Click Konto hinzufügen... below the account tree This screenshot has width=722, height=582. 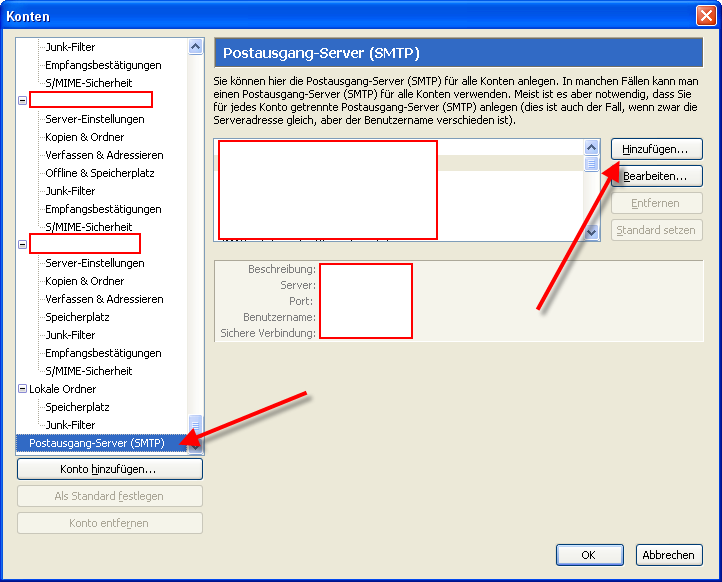point(110,469)
